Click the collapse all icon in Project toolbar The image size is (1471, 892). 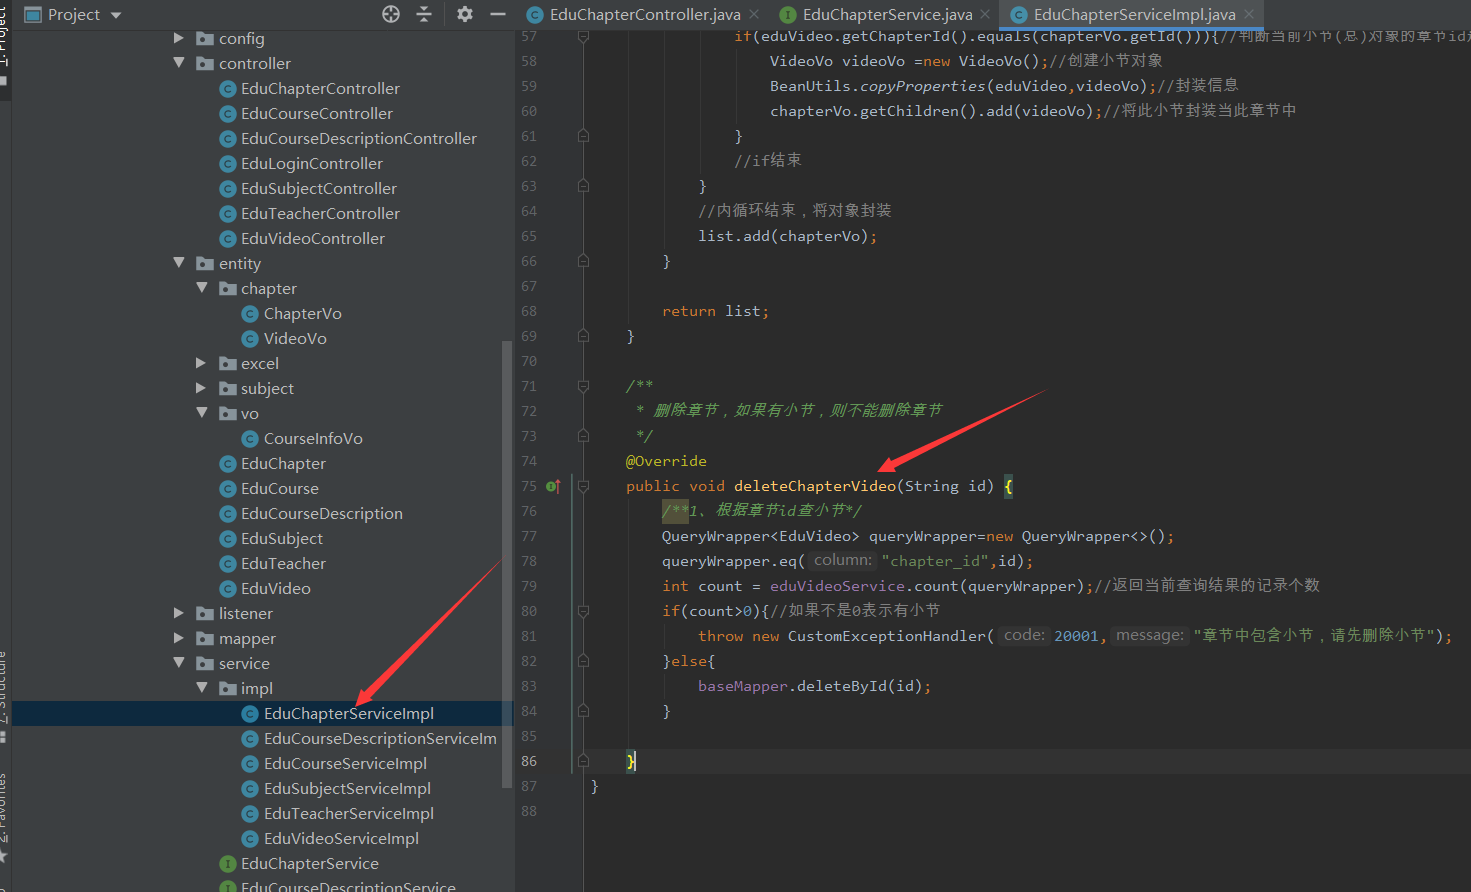(x=424, y=14)
